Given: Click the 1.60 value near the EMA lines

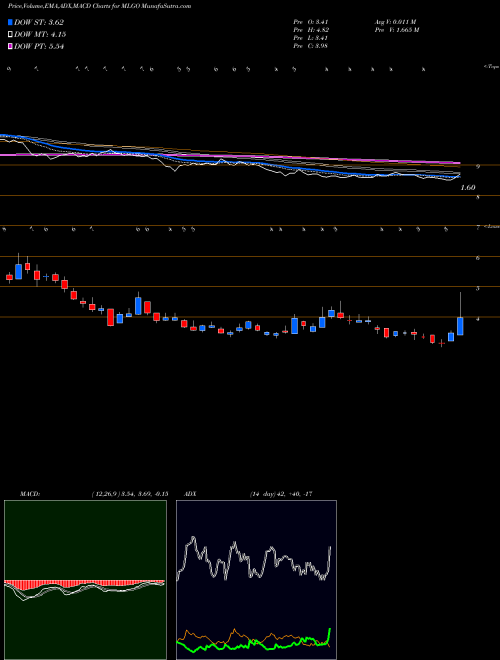Looking at the screenshot, I should [468, 188].
